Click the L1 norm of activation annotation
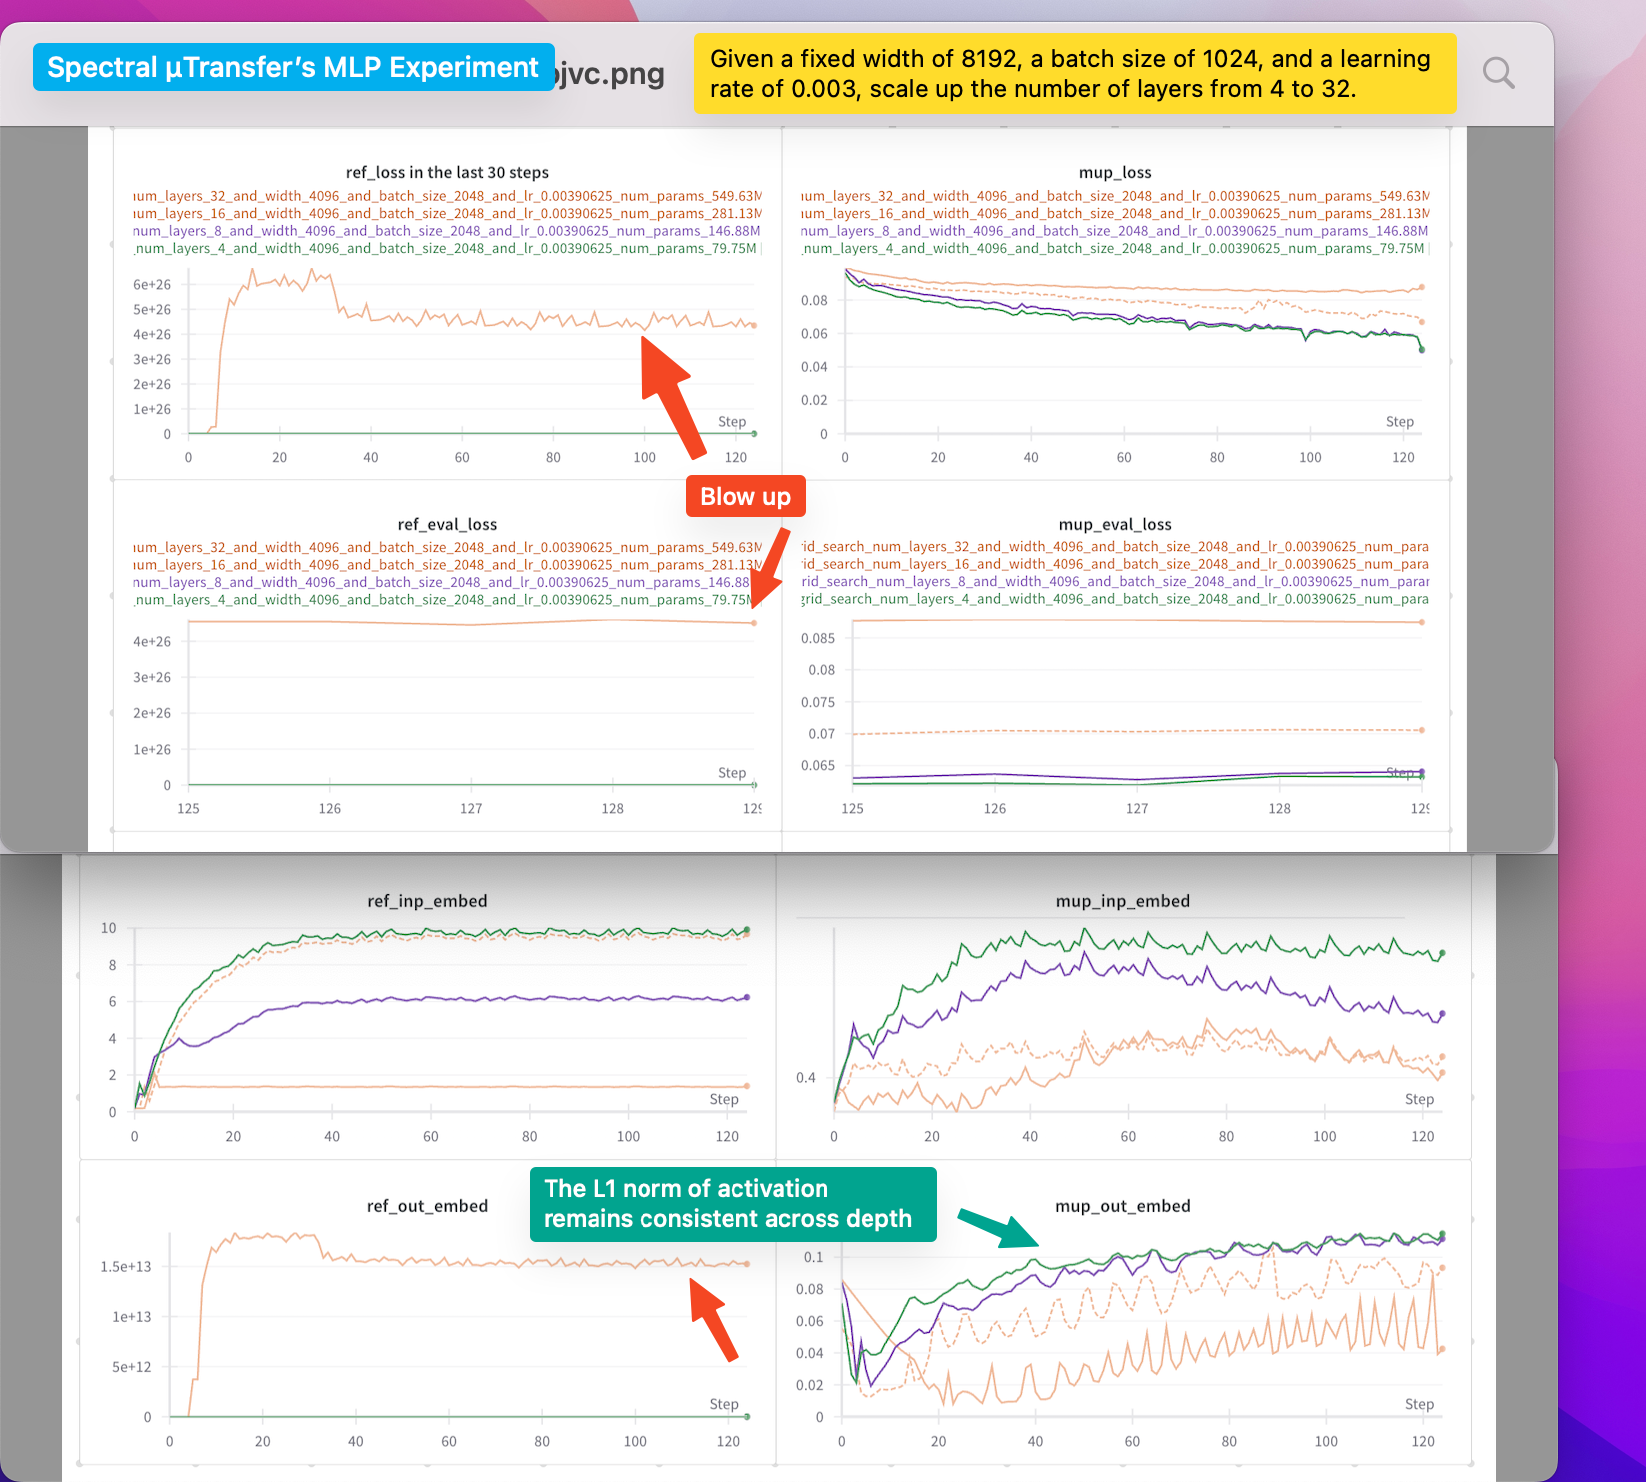This screenshot has width=1646, height=1482. click(732, 1204)
